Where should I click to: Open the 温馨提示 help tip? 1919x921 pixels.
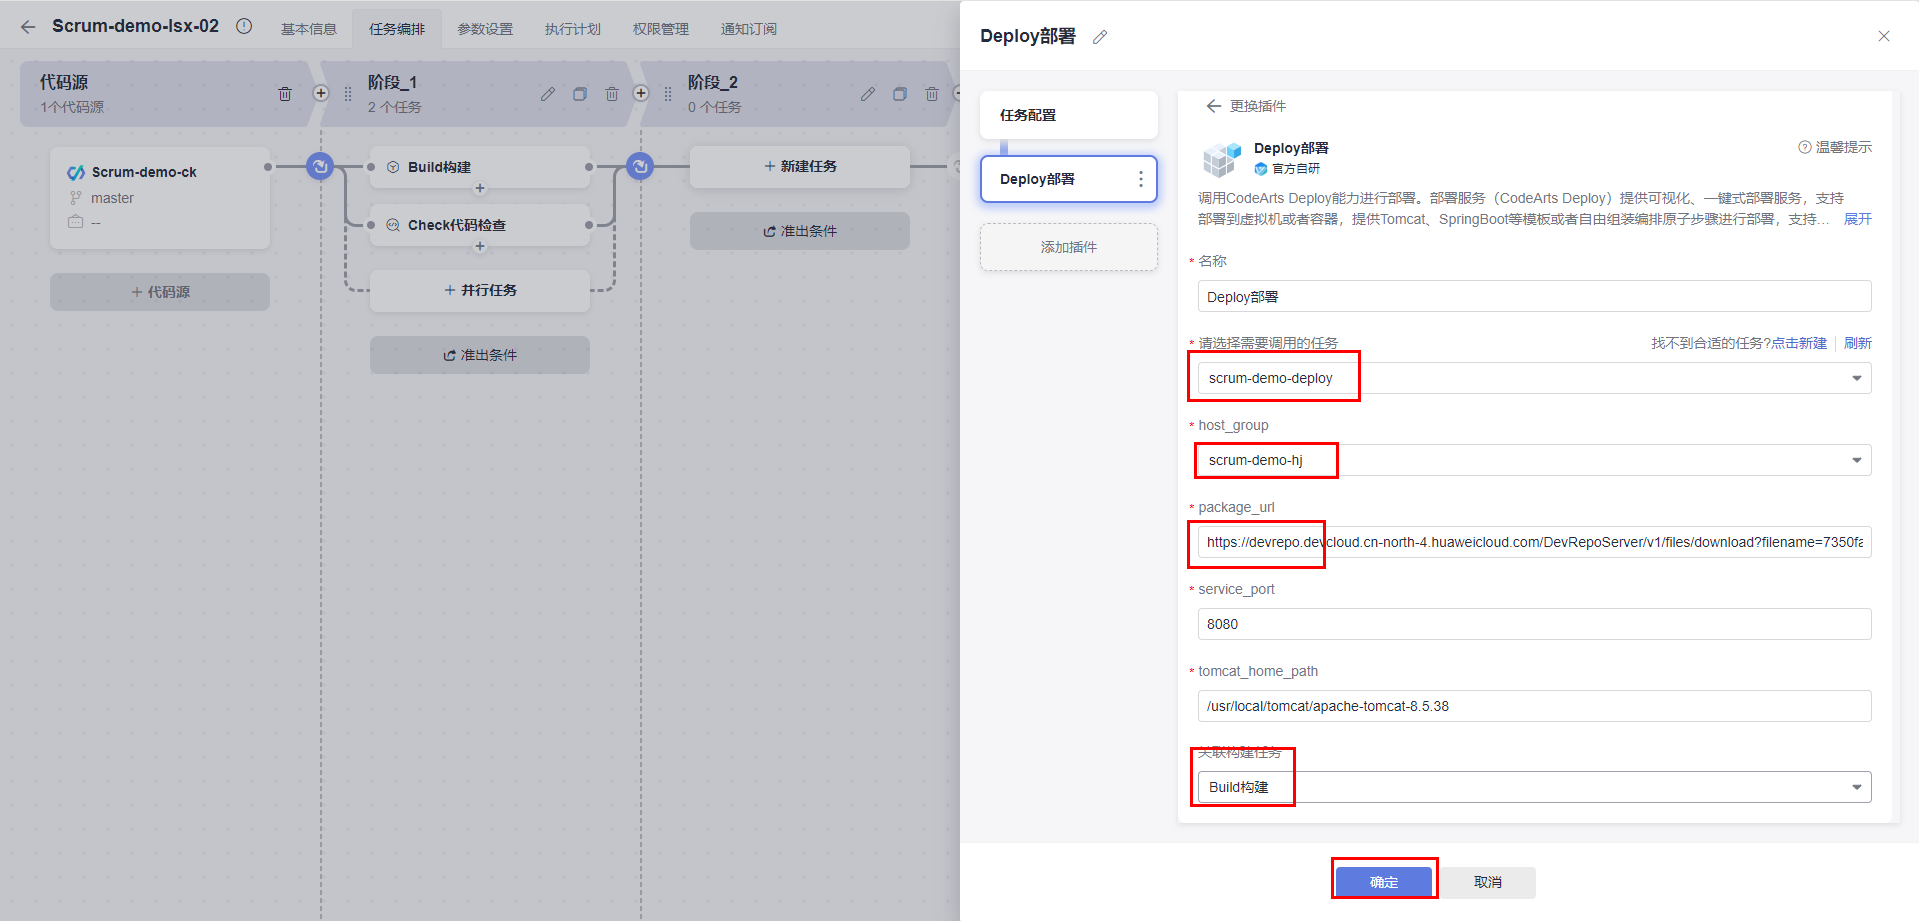coord(1835,147)
